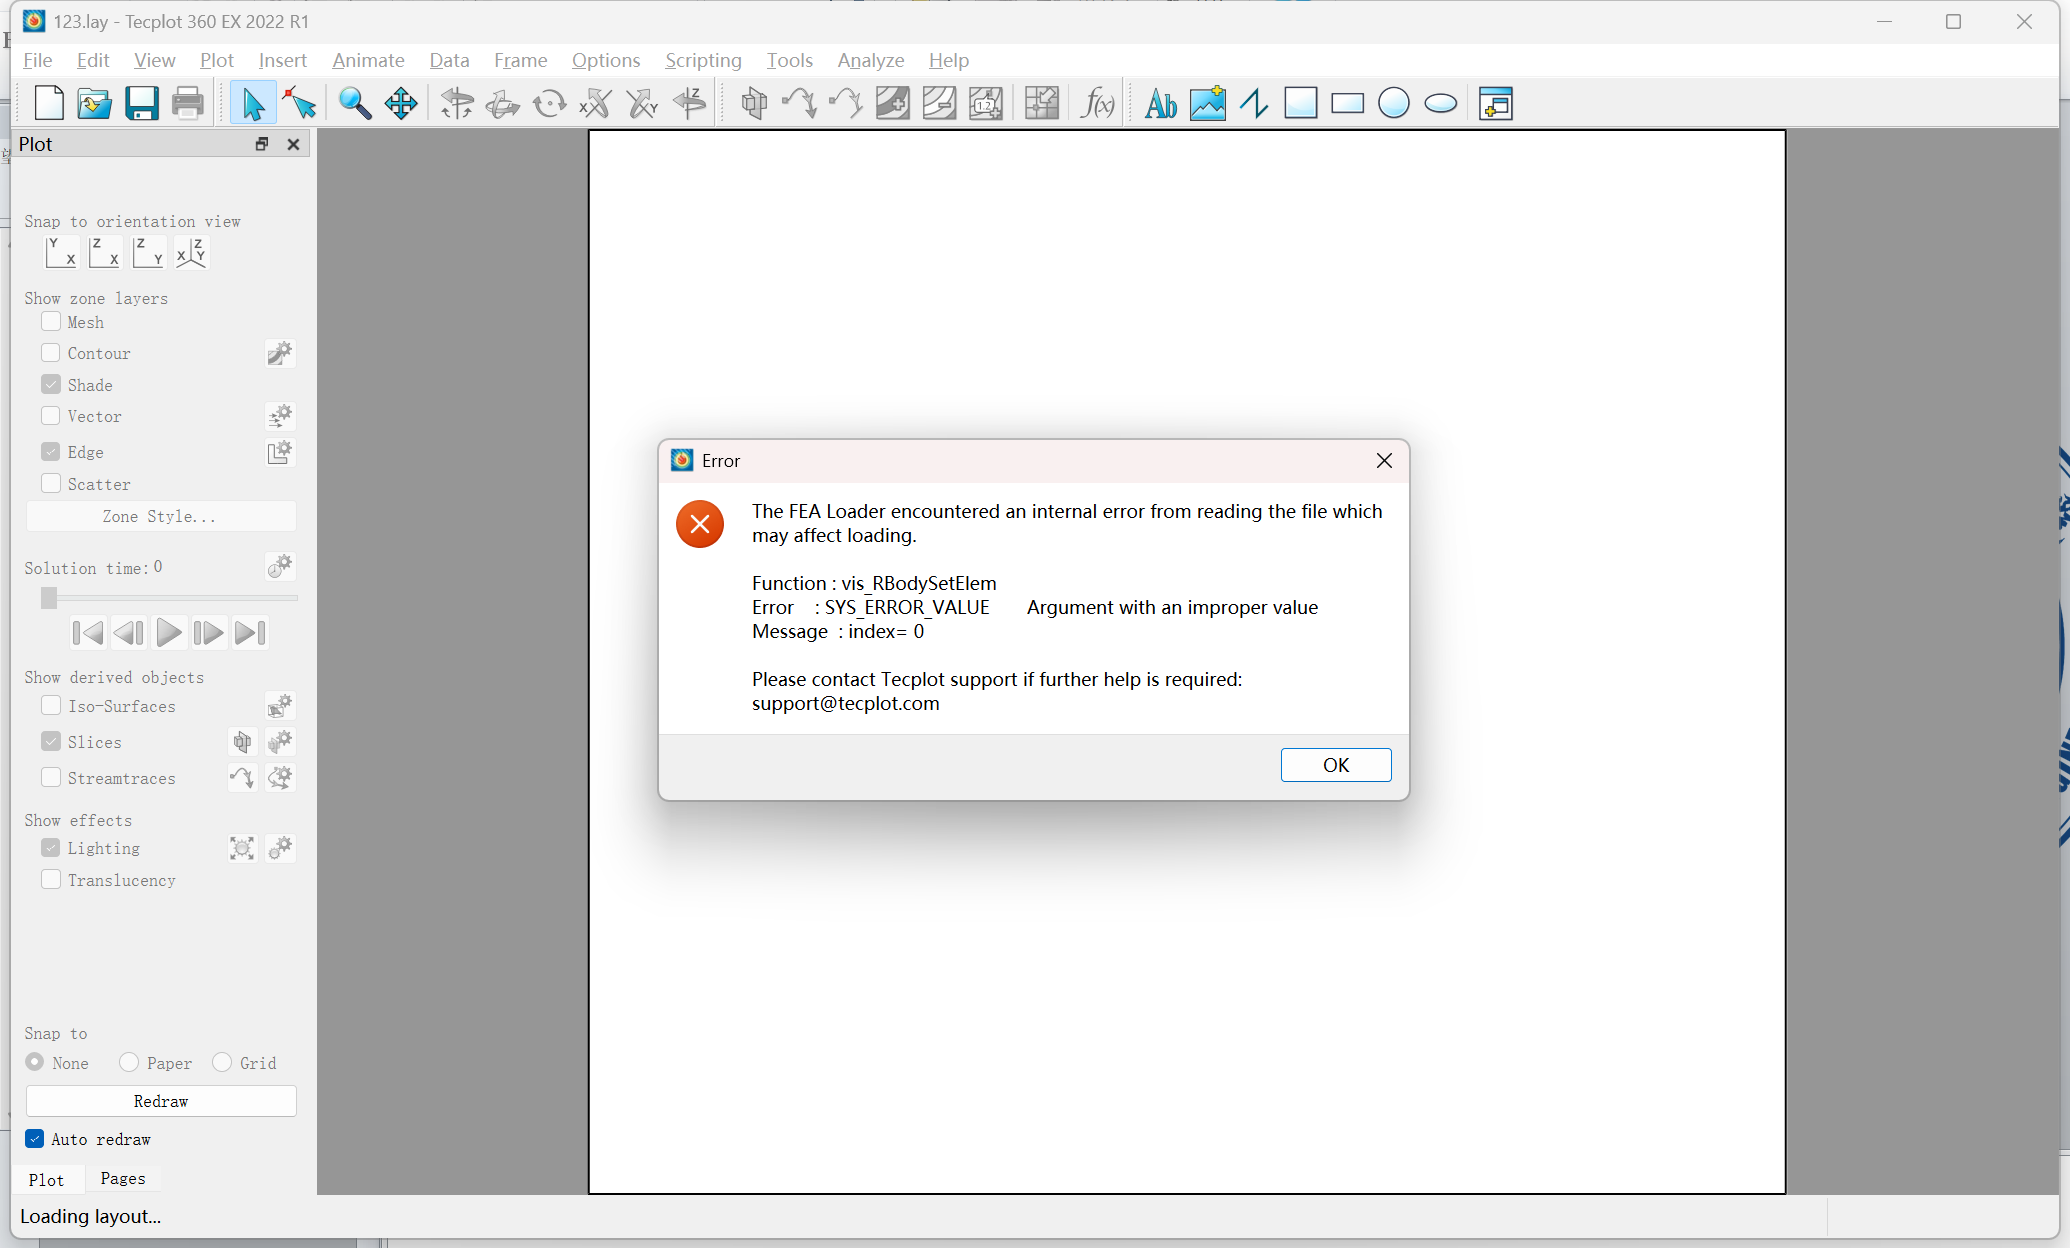Viewport: 2070px width, 1248px height.
Task: Move the Solution time slider handle
Action: [49, 598]
